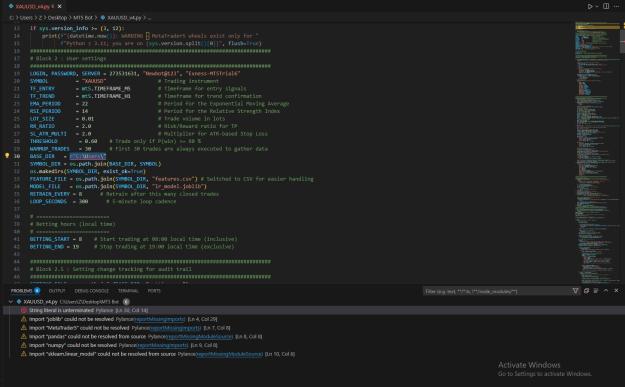Open reportMissingImports link on joblib warning

[160, 319]
